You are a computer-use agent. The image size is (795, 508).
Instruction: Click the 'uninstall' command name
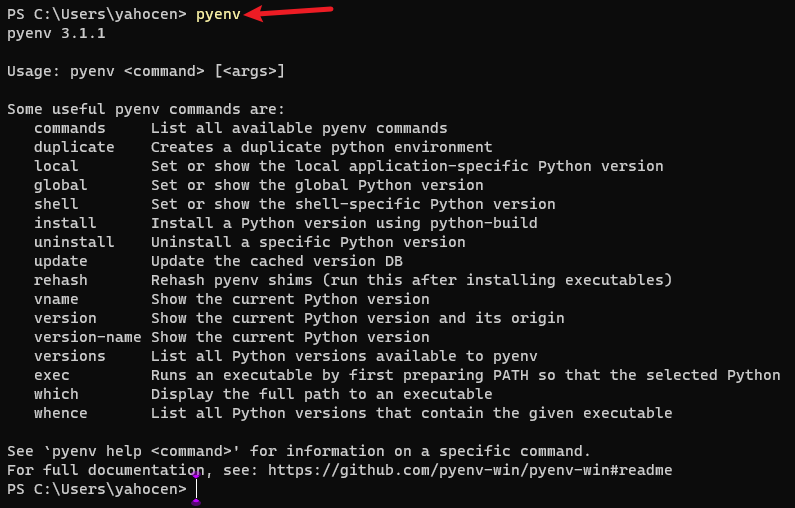coord(74,242)
